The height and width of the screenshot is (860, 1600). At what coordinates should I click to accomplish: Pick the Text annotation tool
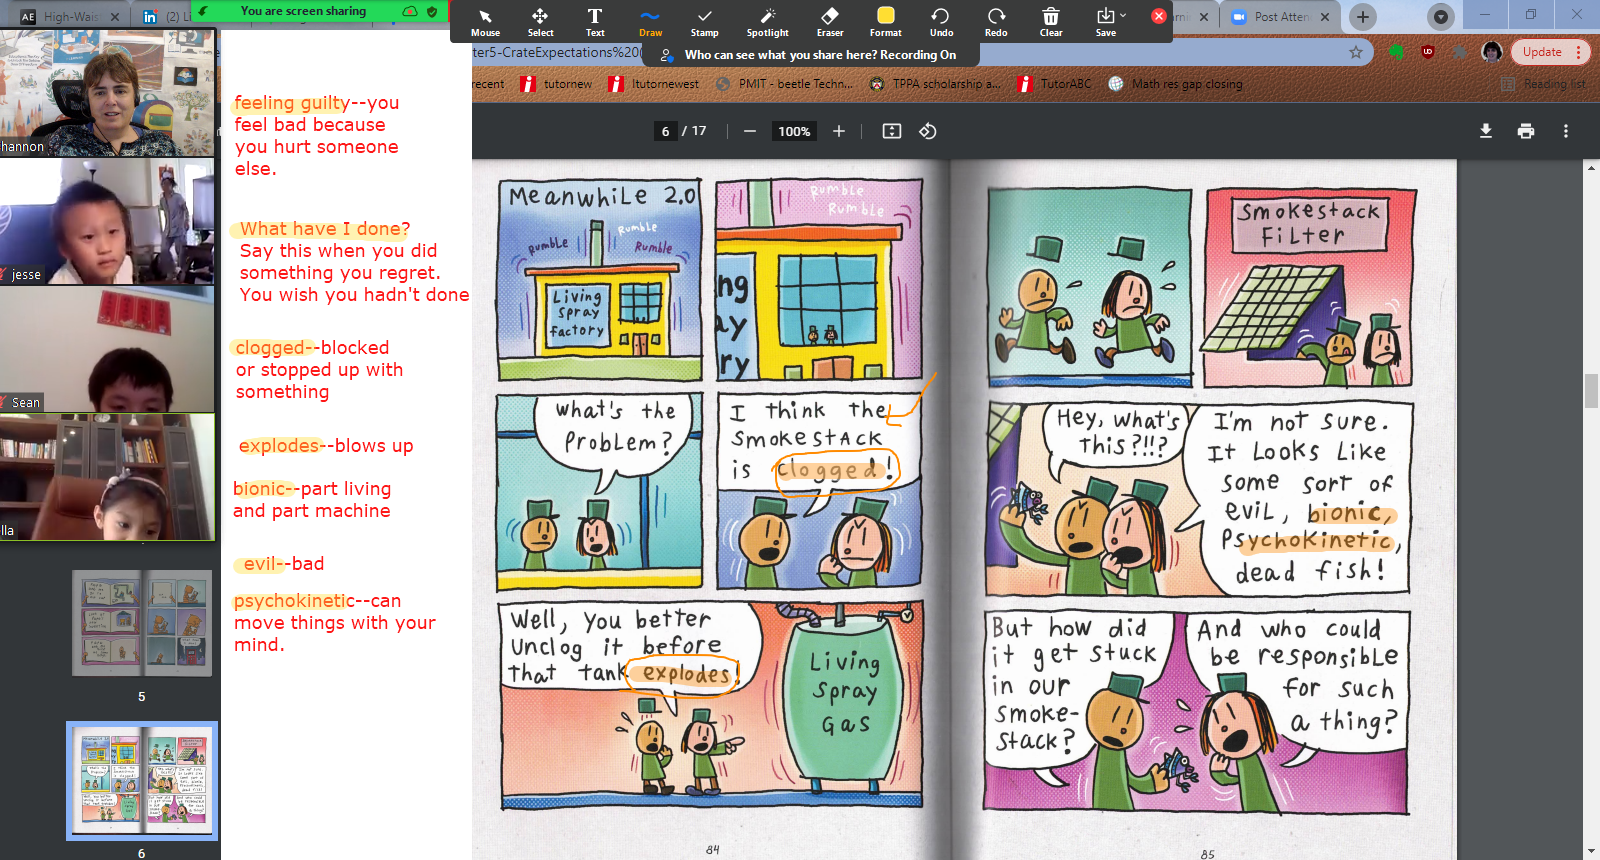[595, 21]
